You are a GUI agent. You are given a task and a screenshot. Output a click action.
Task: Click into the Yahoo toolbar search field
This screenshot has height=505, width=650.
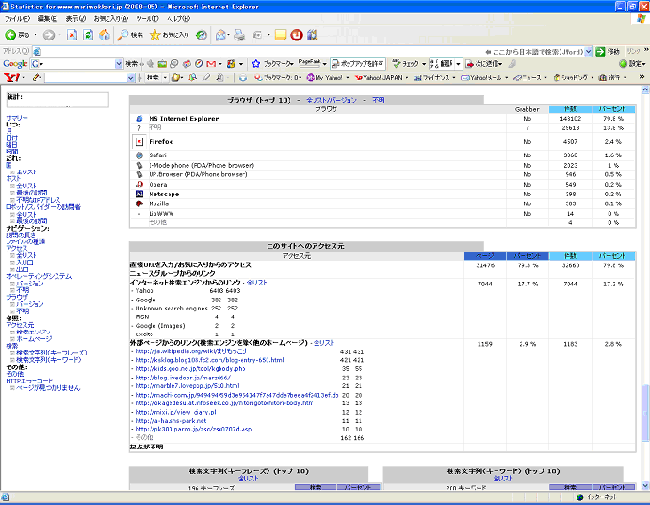tap(85, 78)
